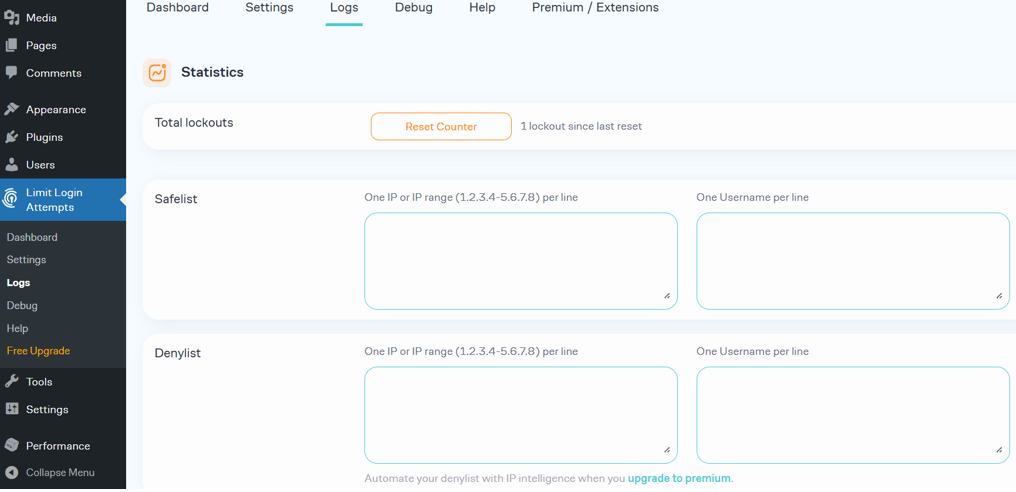Click the 'Total lockouts' label

194,123
